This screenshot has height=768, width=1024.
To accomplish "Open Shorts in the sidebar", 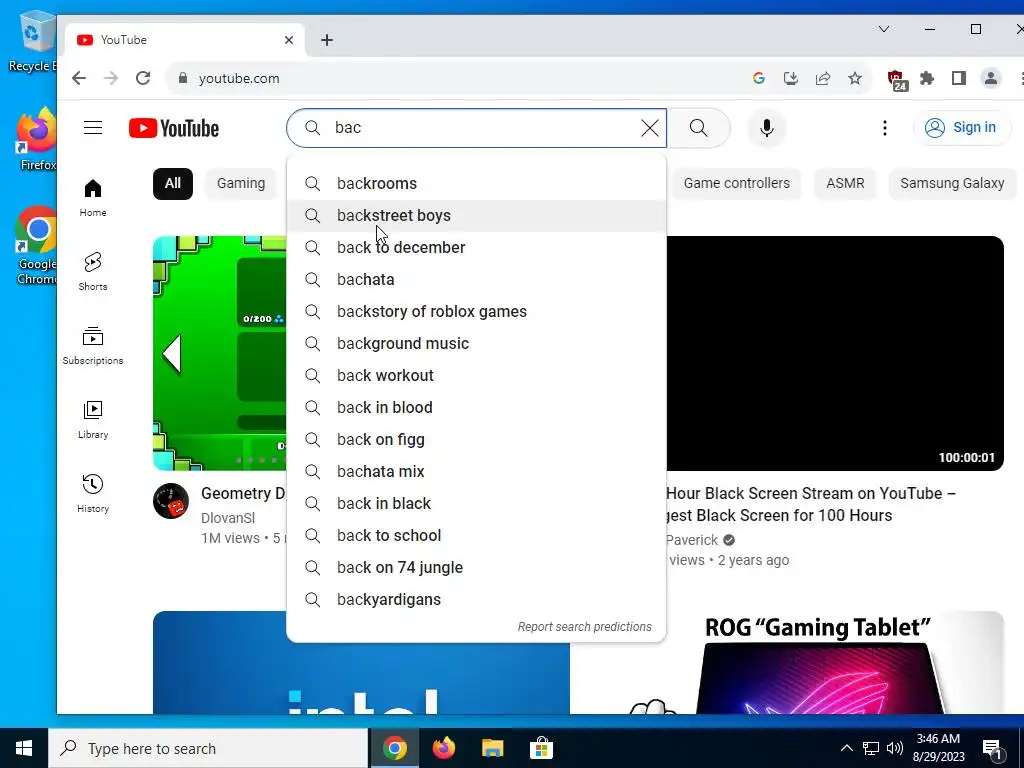I will (x=93, y=272).
